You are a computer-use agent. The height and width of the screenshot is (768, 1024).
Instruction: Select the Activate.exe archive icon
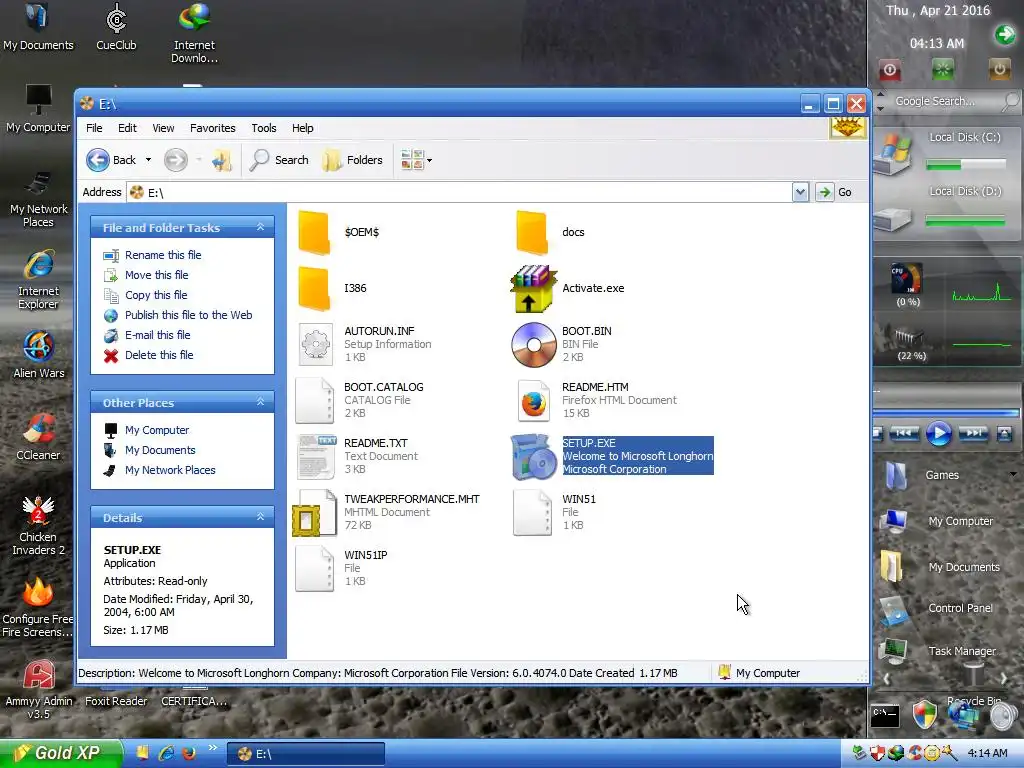pos(534,289)
